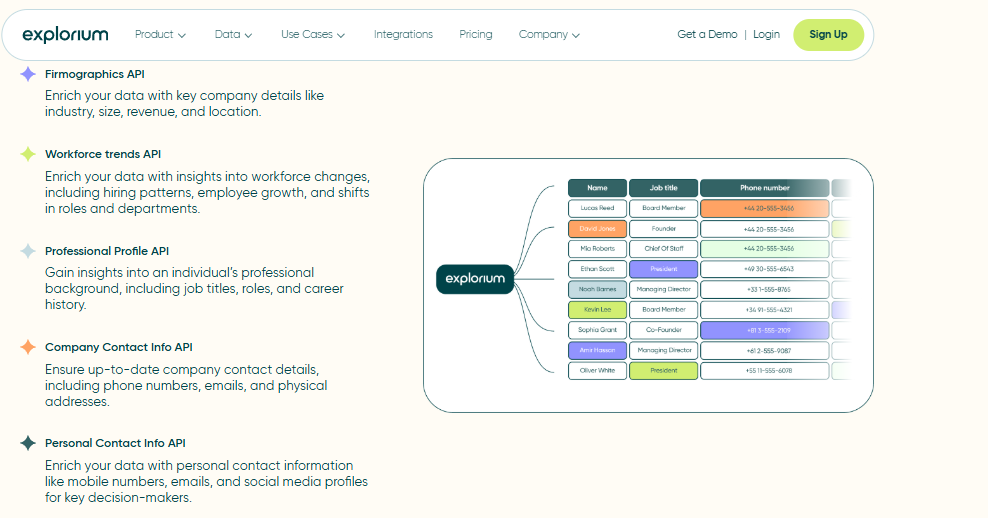The width and height of the screenshot is (988, 518).
Task: Select the Personal Contact Info API heading
Action: click(115, 443)
